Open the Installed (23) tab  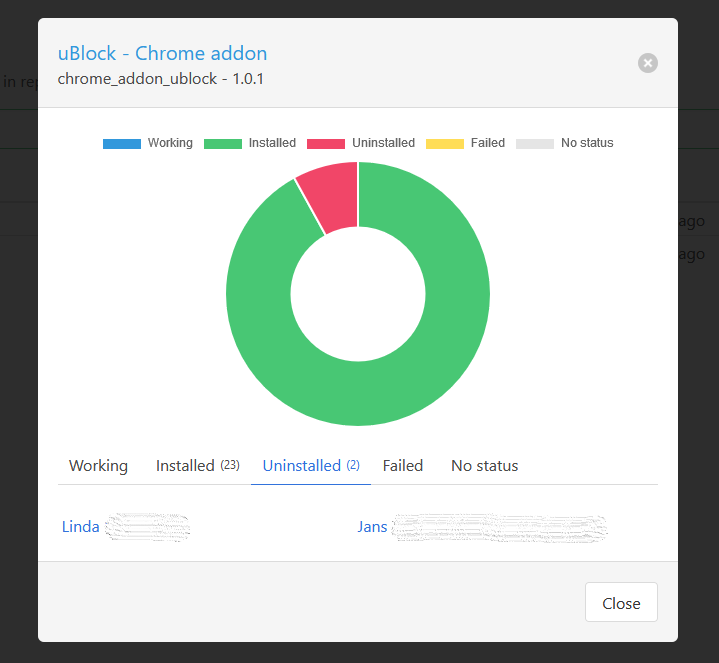tap(197, 466)
